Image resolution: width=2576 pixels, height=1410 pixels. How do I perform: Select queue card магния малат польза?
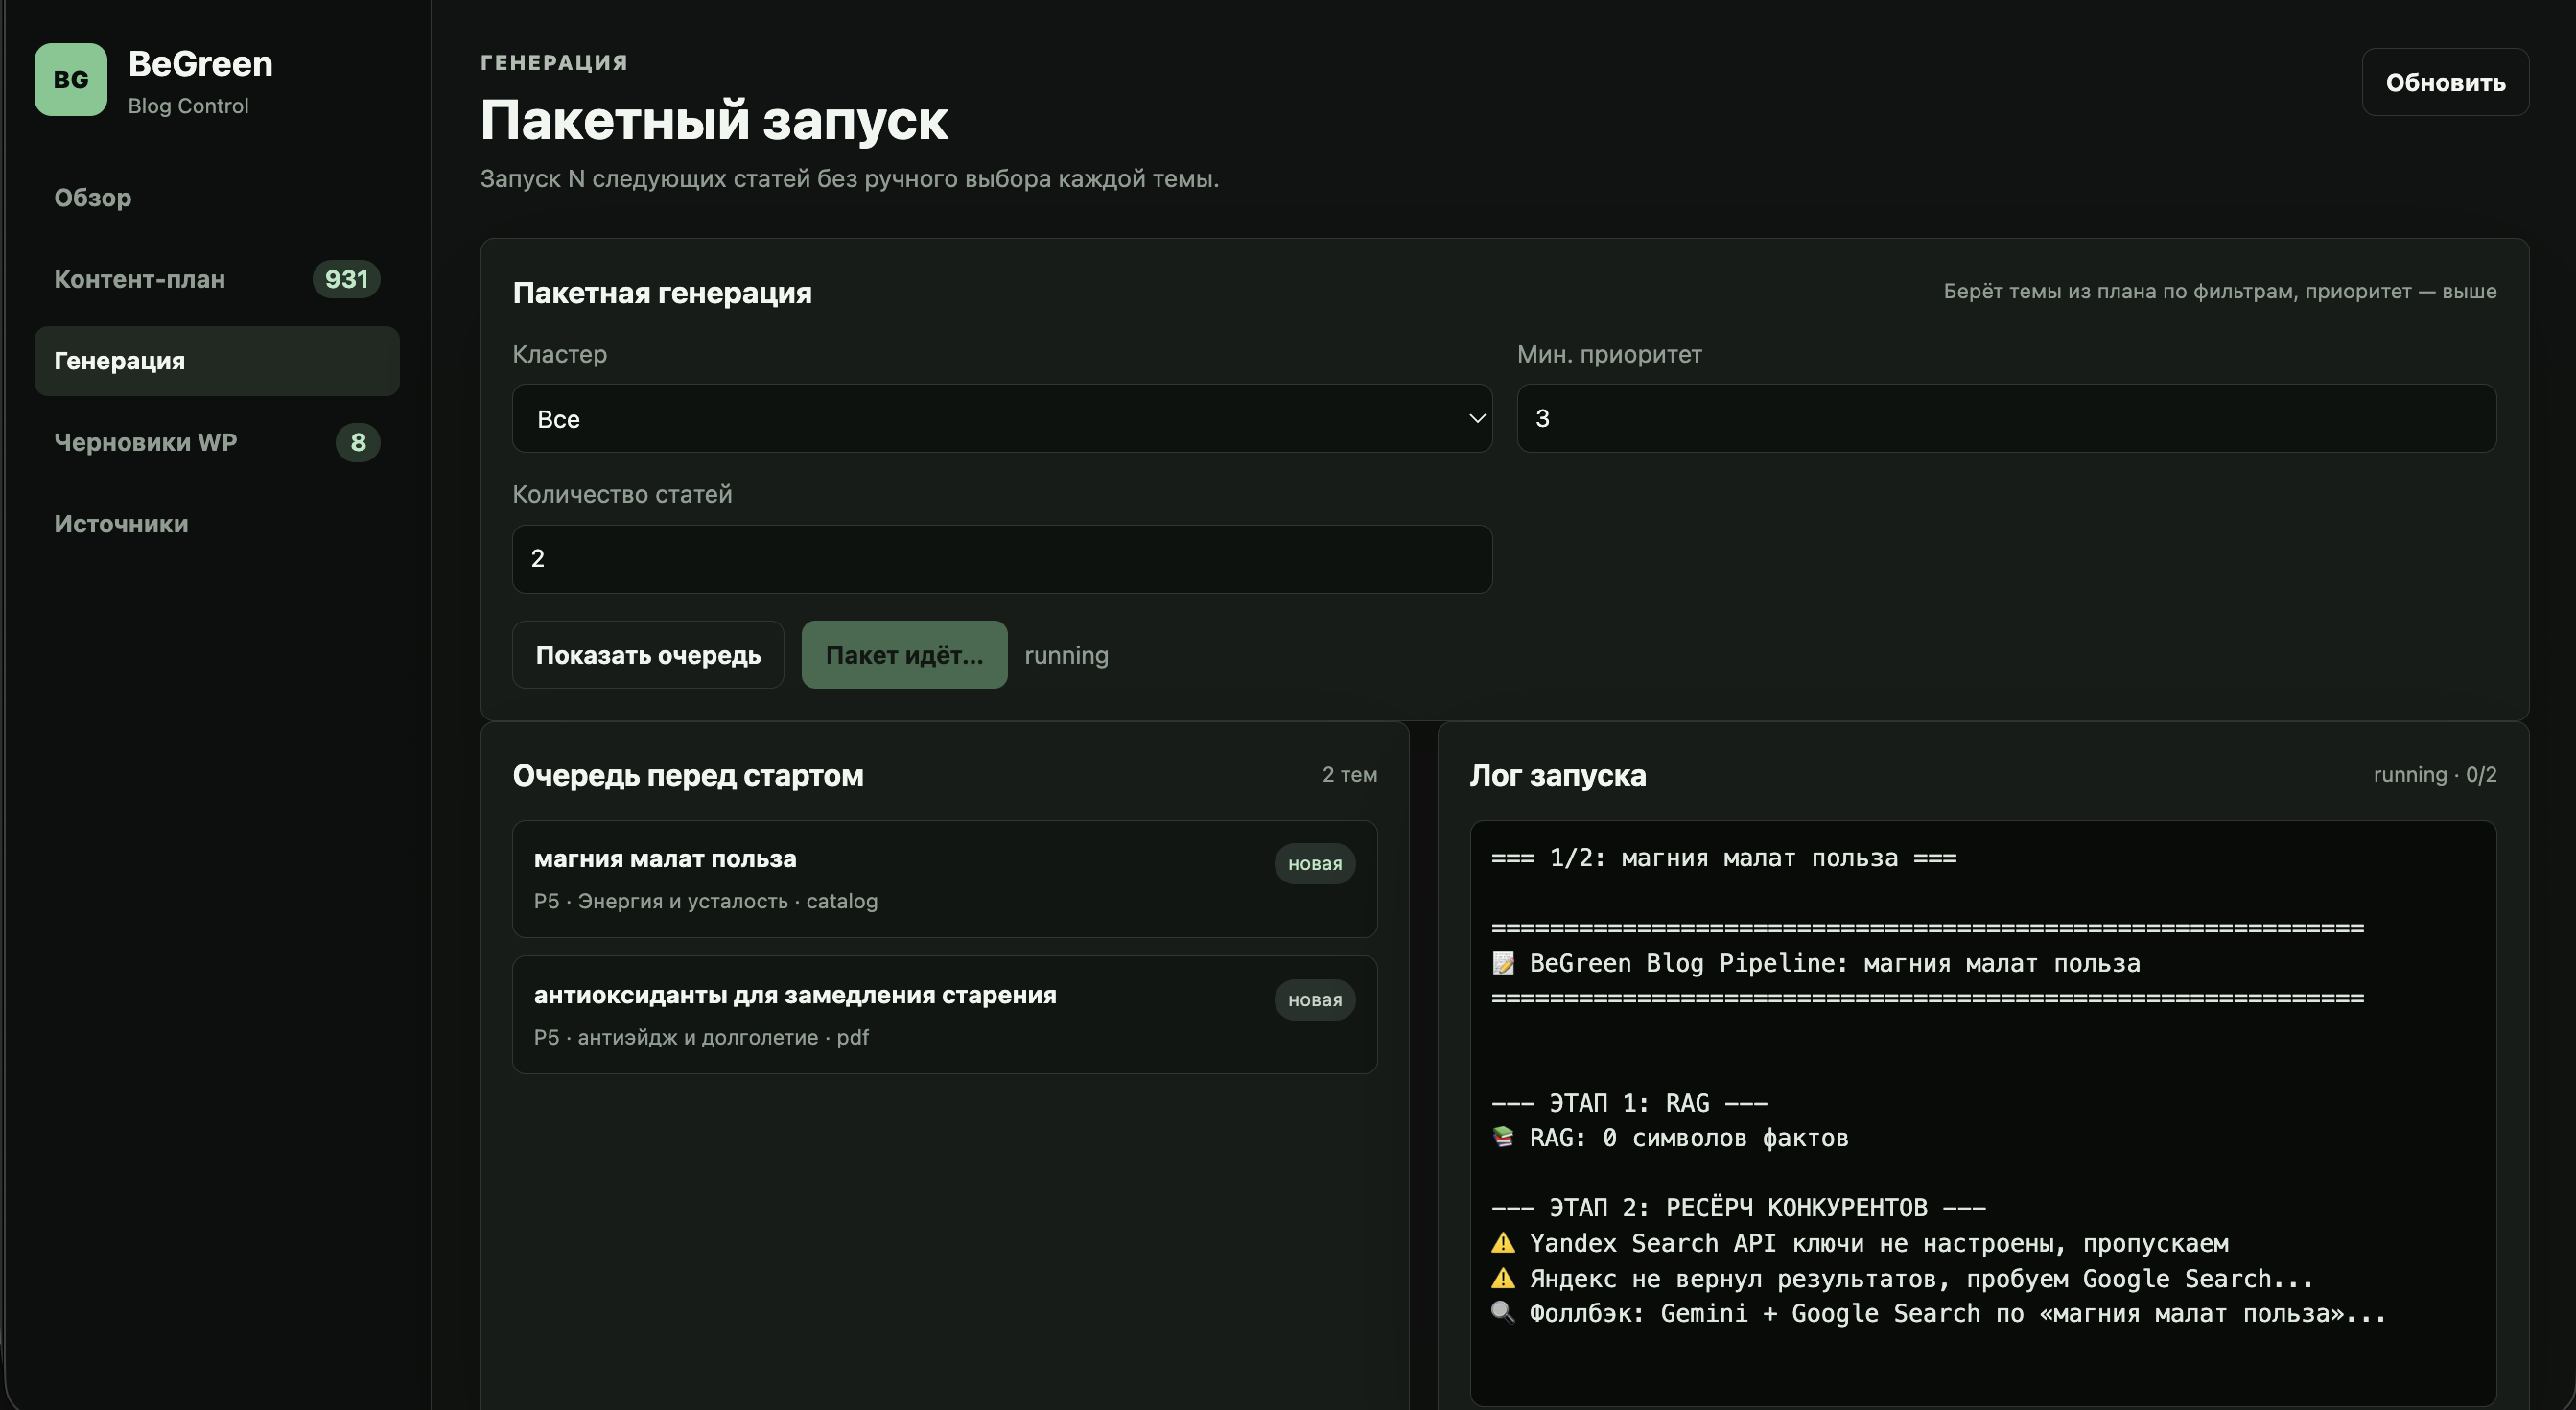coord(945,879)
